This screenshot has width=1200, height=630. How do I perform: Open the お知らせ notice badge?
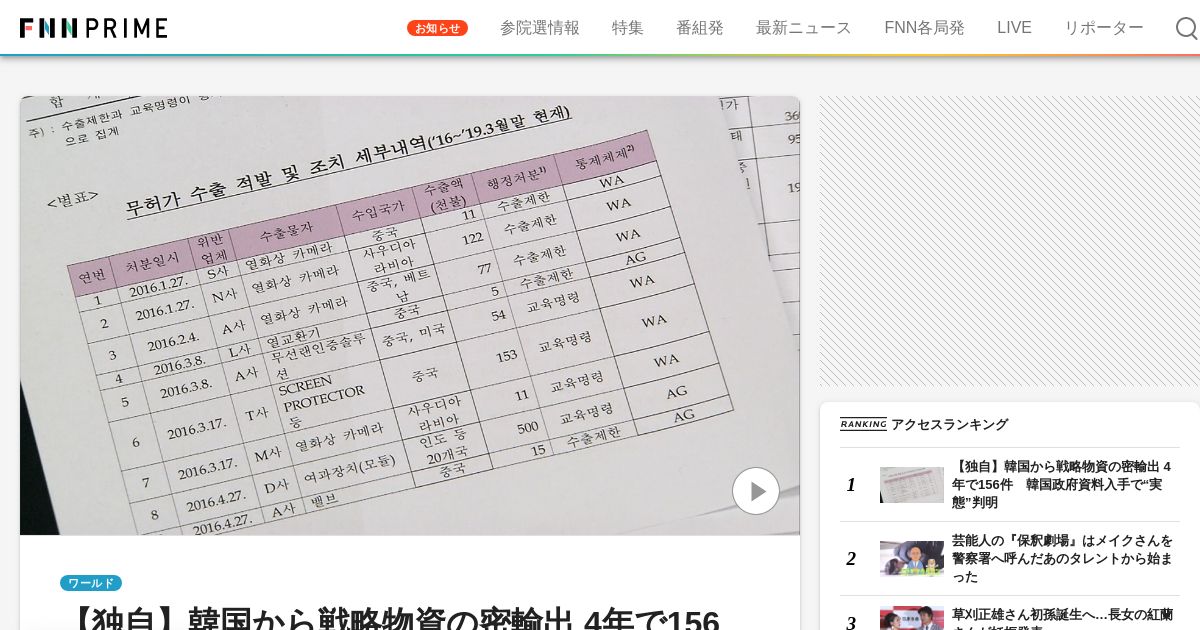pyautogui.click(x=437, y=28)
